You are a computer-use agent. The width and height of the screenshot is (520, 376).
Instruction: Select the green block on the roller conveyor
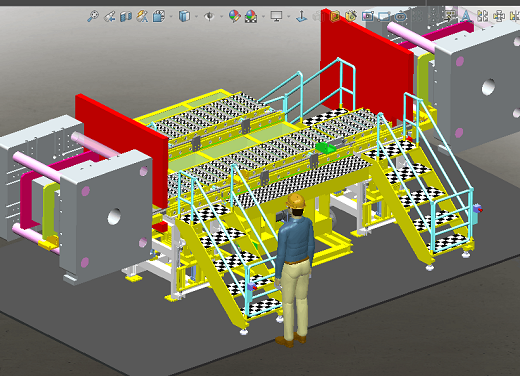pyautogui.click(x=325, y=148)
